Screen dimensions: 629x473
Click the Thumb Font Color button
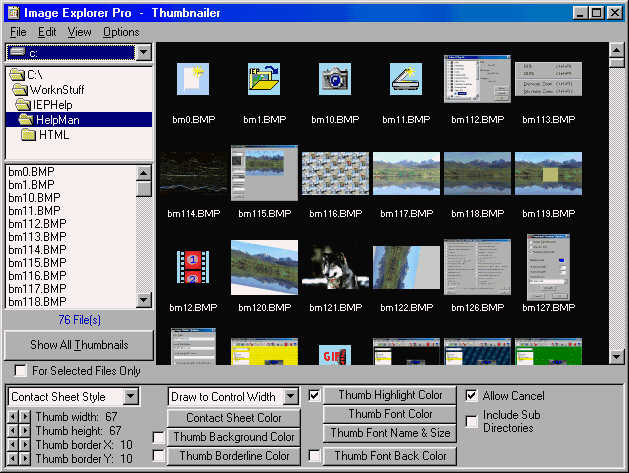[x=390, y=414]
